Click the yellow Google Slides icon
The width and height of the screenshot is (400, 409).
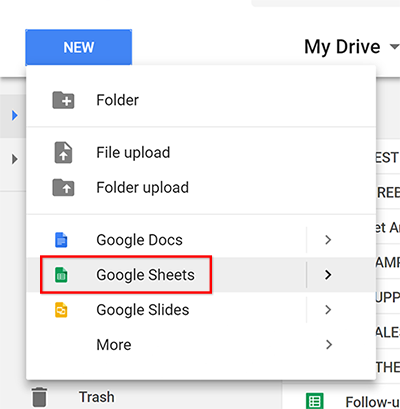tap(61, 310)
